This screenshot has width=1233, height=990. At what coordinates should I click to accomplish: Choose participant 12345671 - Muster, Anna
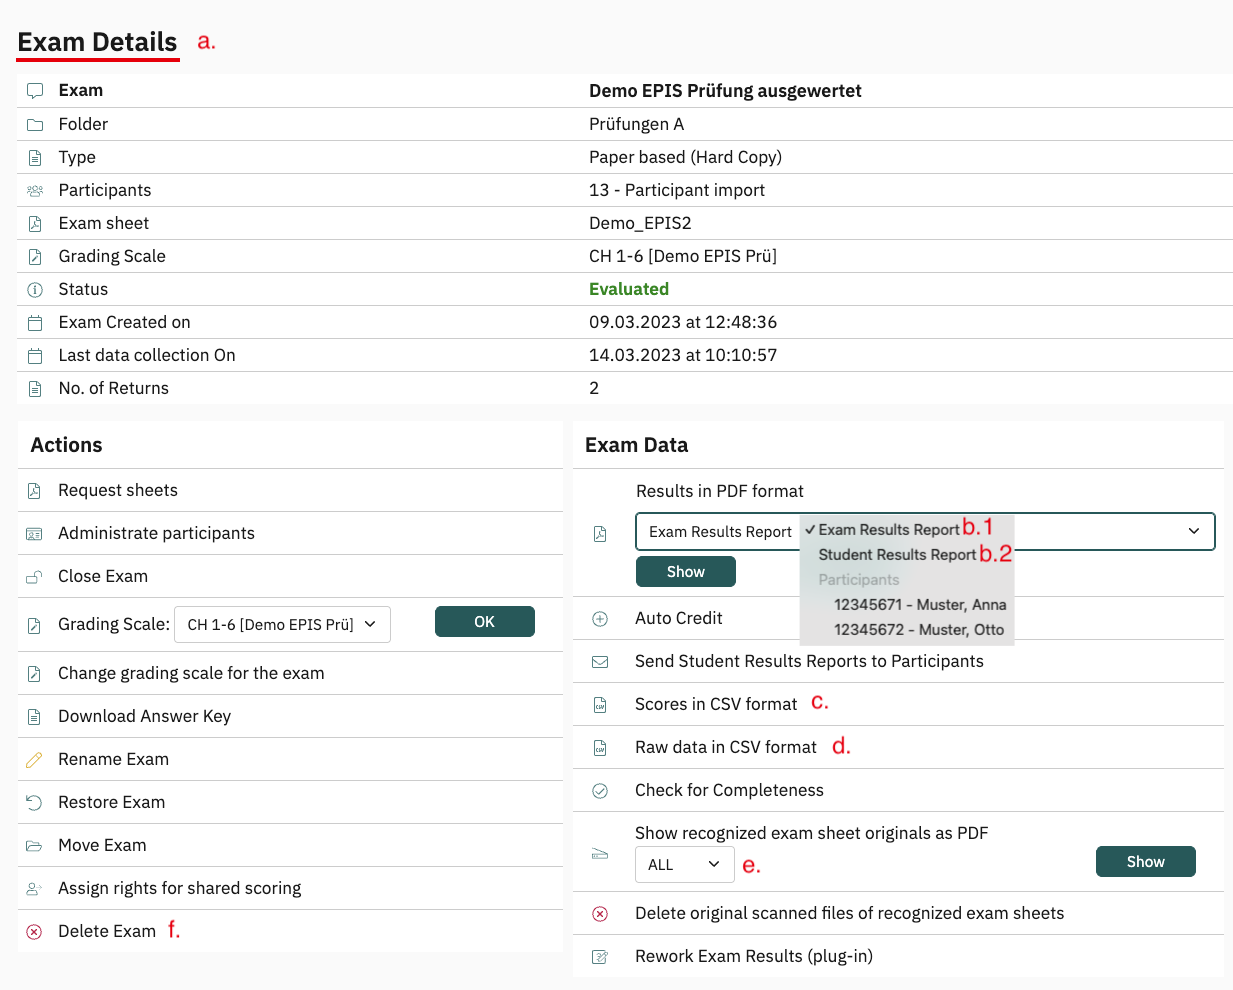(x=919, y=605)
